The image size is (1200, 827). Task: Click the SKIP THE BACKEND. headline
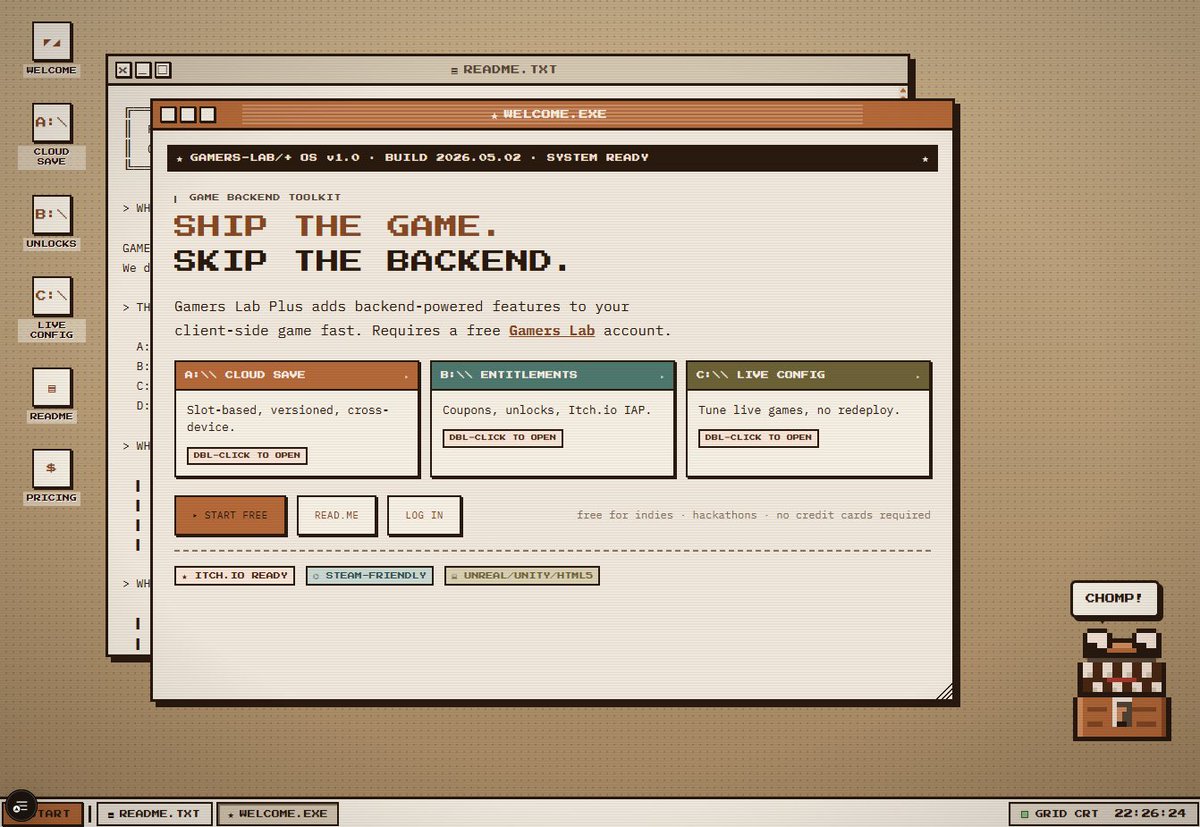(x=371, y=261)
